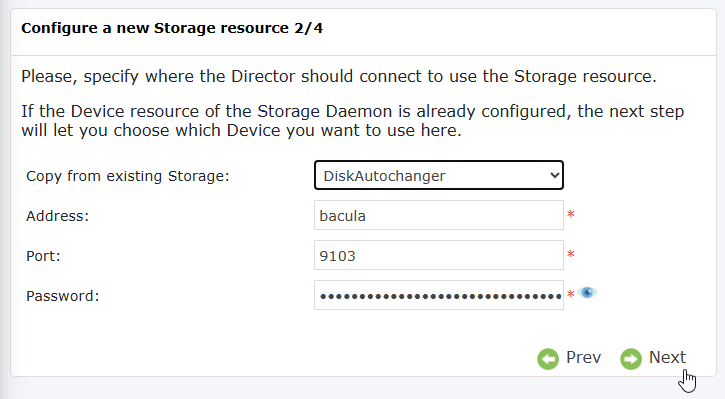Expand the dropdown chevron arrow for existing Storage

click(x=554, y=175)
